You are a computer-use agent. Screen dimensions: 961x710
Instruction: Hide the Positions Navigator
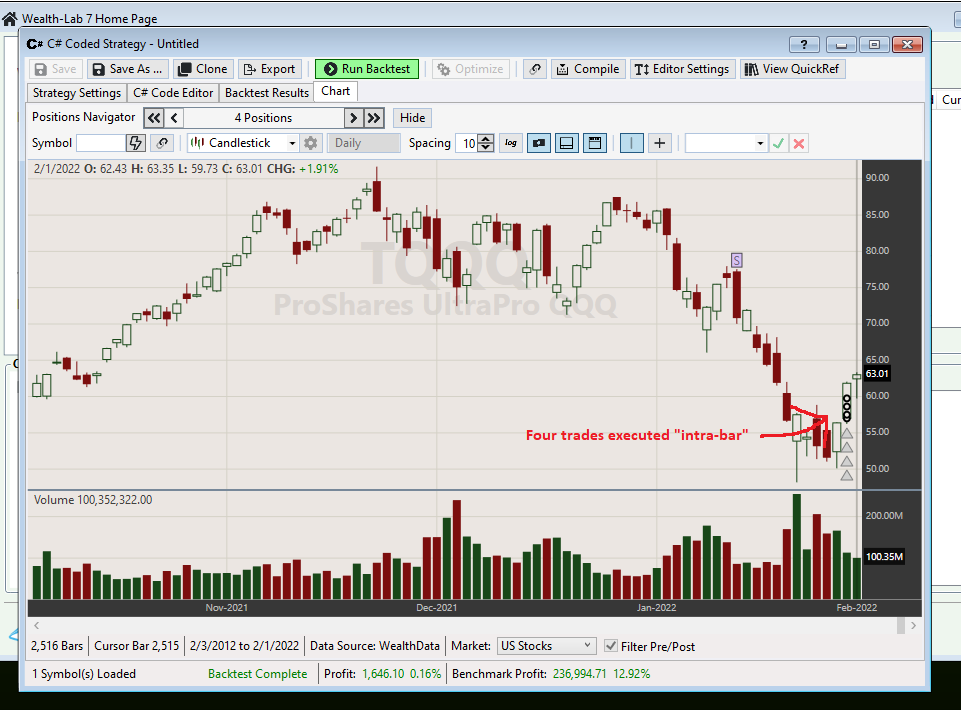412,118
